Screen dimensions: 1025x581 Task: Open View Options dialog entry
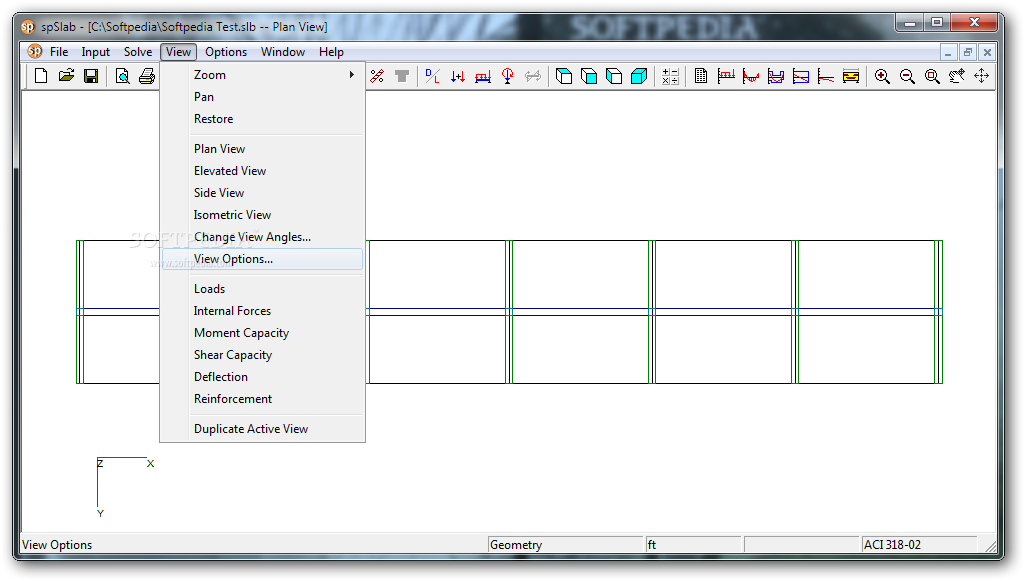coord(262,259)
